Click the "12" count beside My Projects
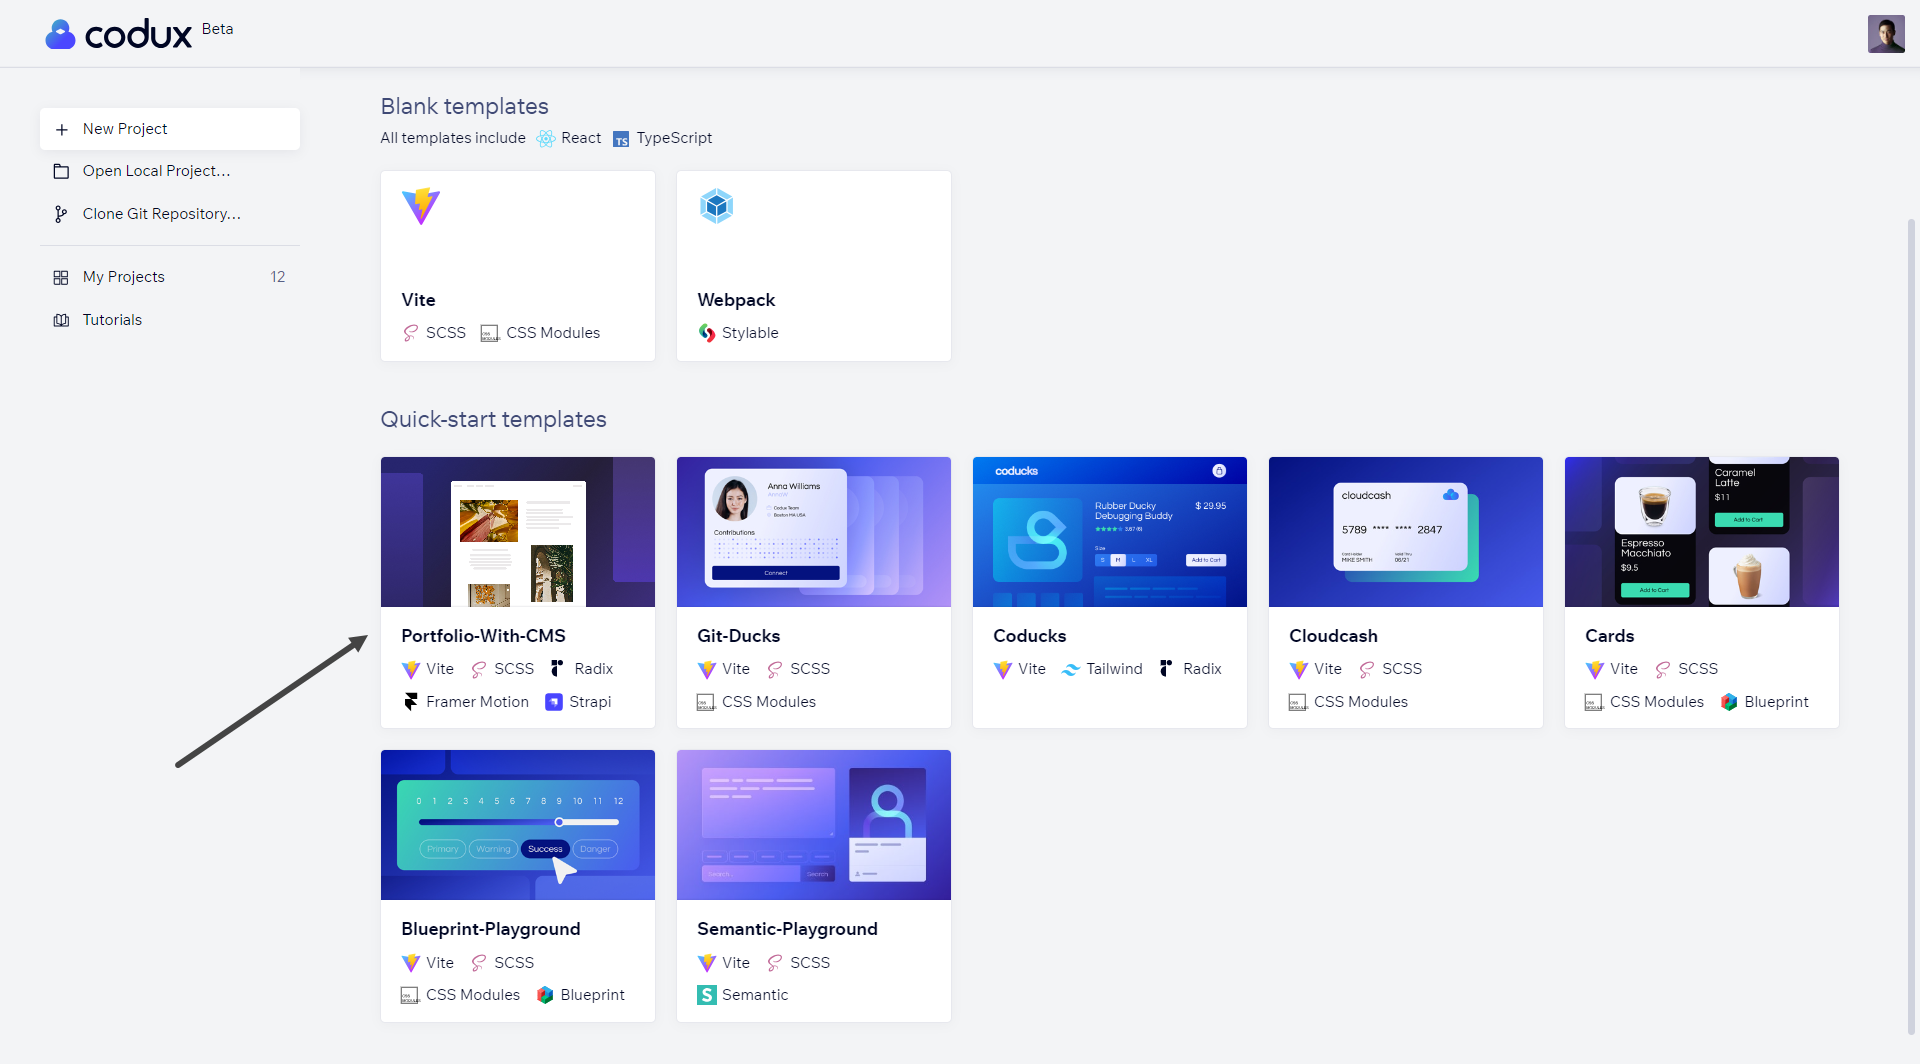 [278, 277]
